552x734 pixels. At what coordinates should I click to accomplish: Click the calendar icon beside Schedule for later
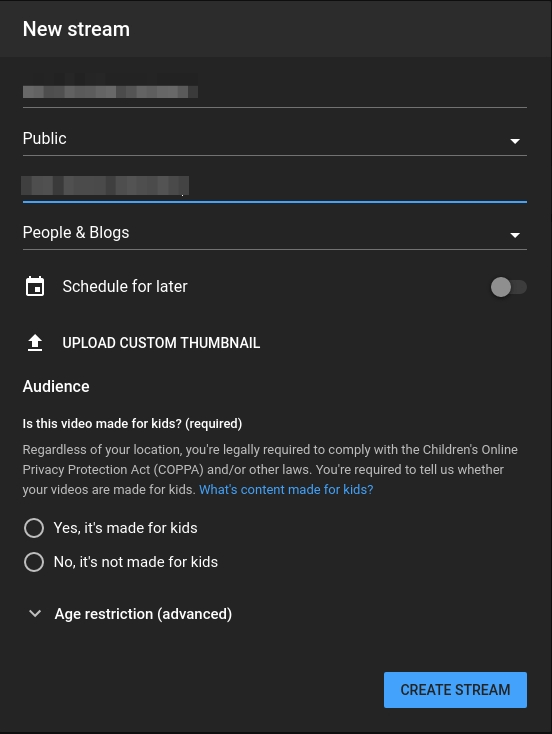tap(35, 286)
